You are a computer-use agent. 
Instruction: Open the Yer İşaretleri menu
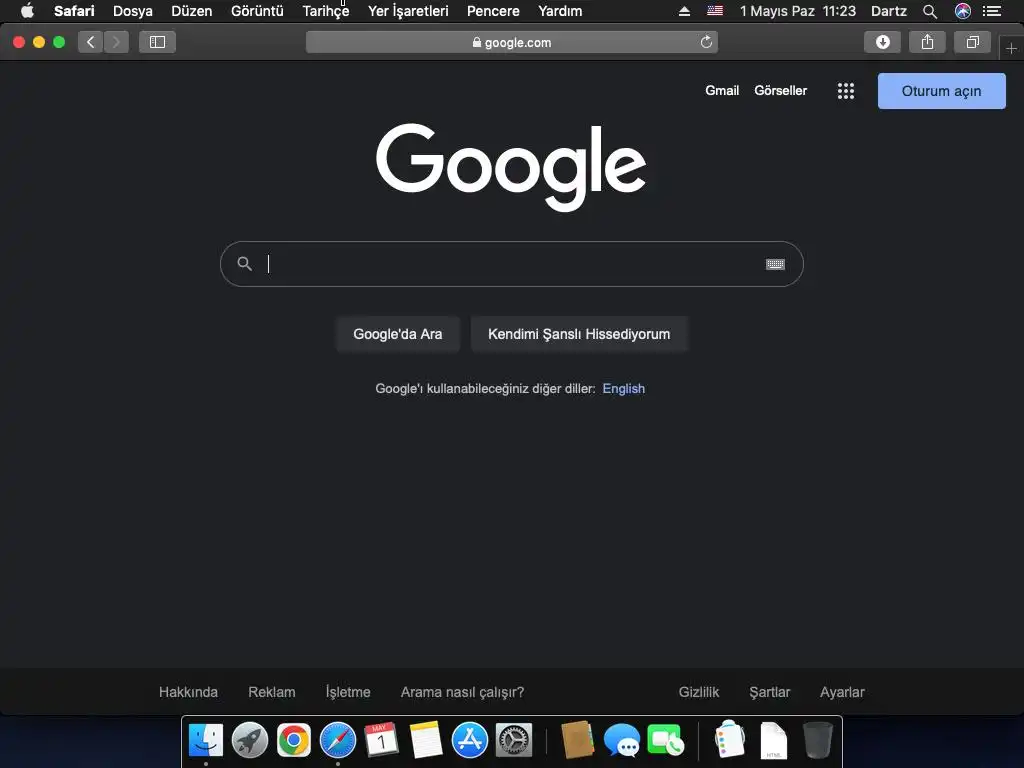click(408, 11)
